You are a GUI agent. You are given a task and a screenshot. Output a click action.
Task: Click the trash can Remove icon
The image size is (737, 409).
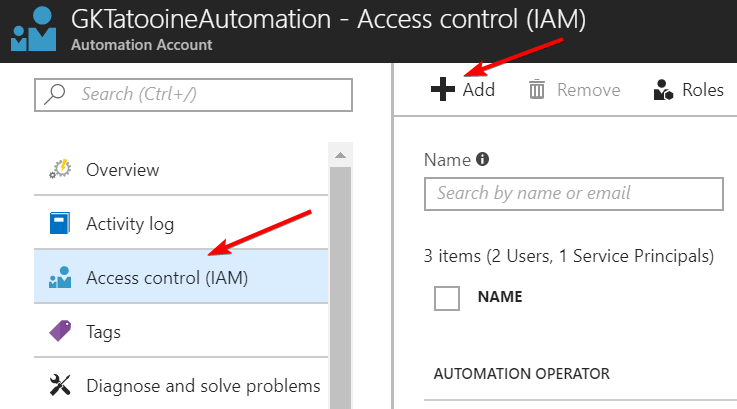click(x=537, y=89)
